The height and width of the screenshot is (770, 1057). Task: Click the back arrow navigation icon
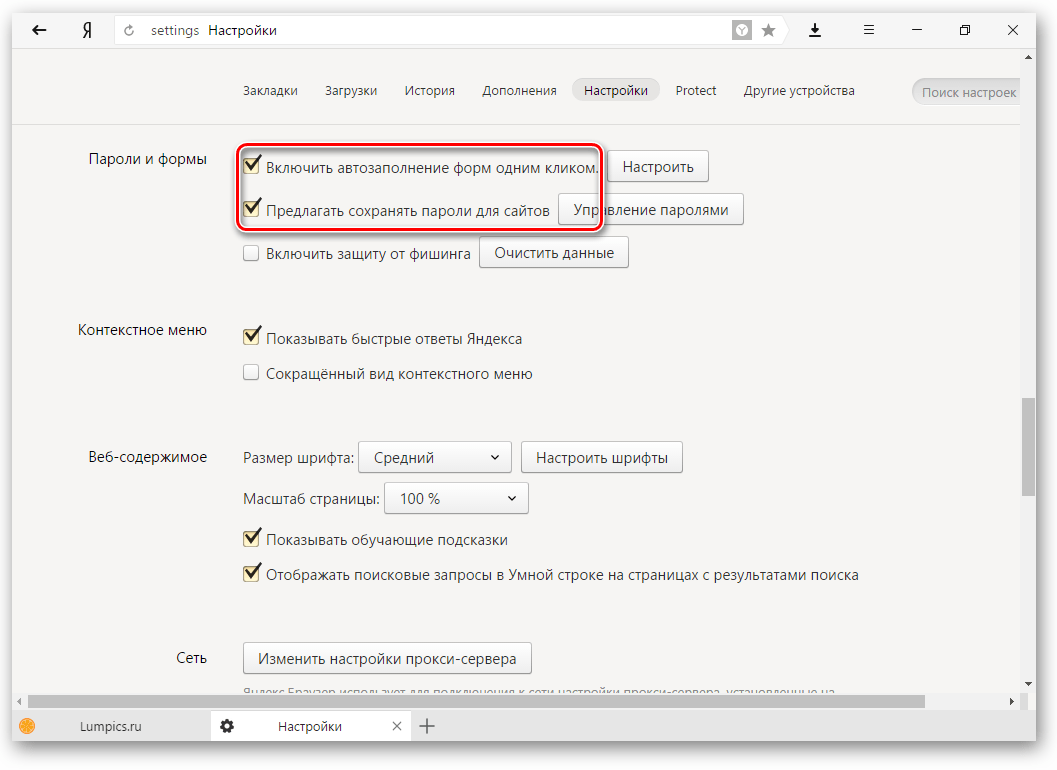(x=39, y=30)
